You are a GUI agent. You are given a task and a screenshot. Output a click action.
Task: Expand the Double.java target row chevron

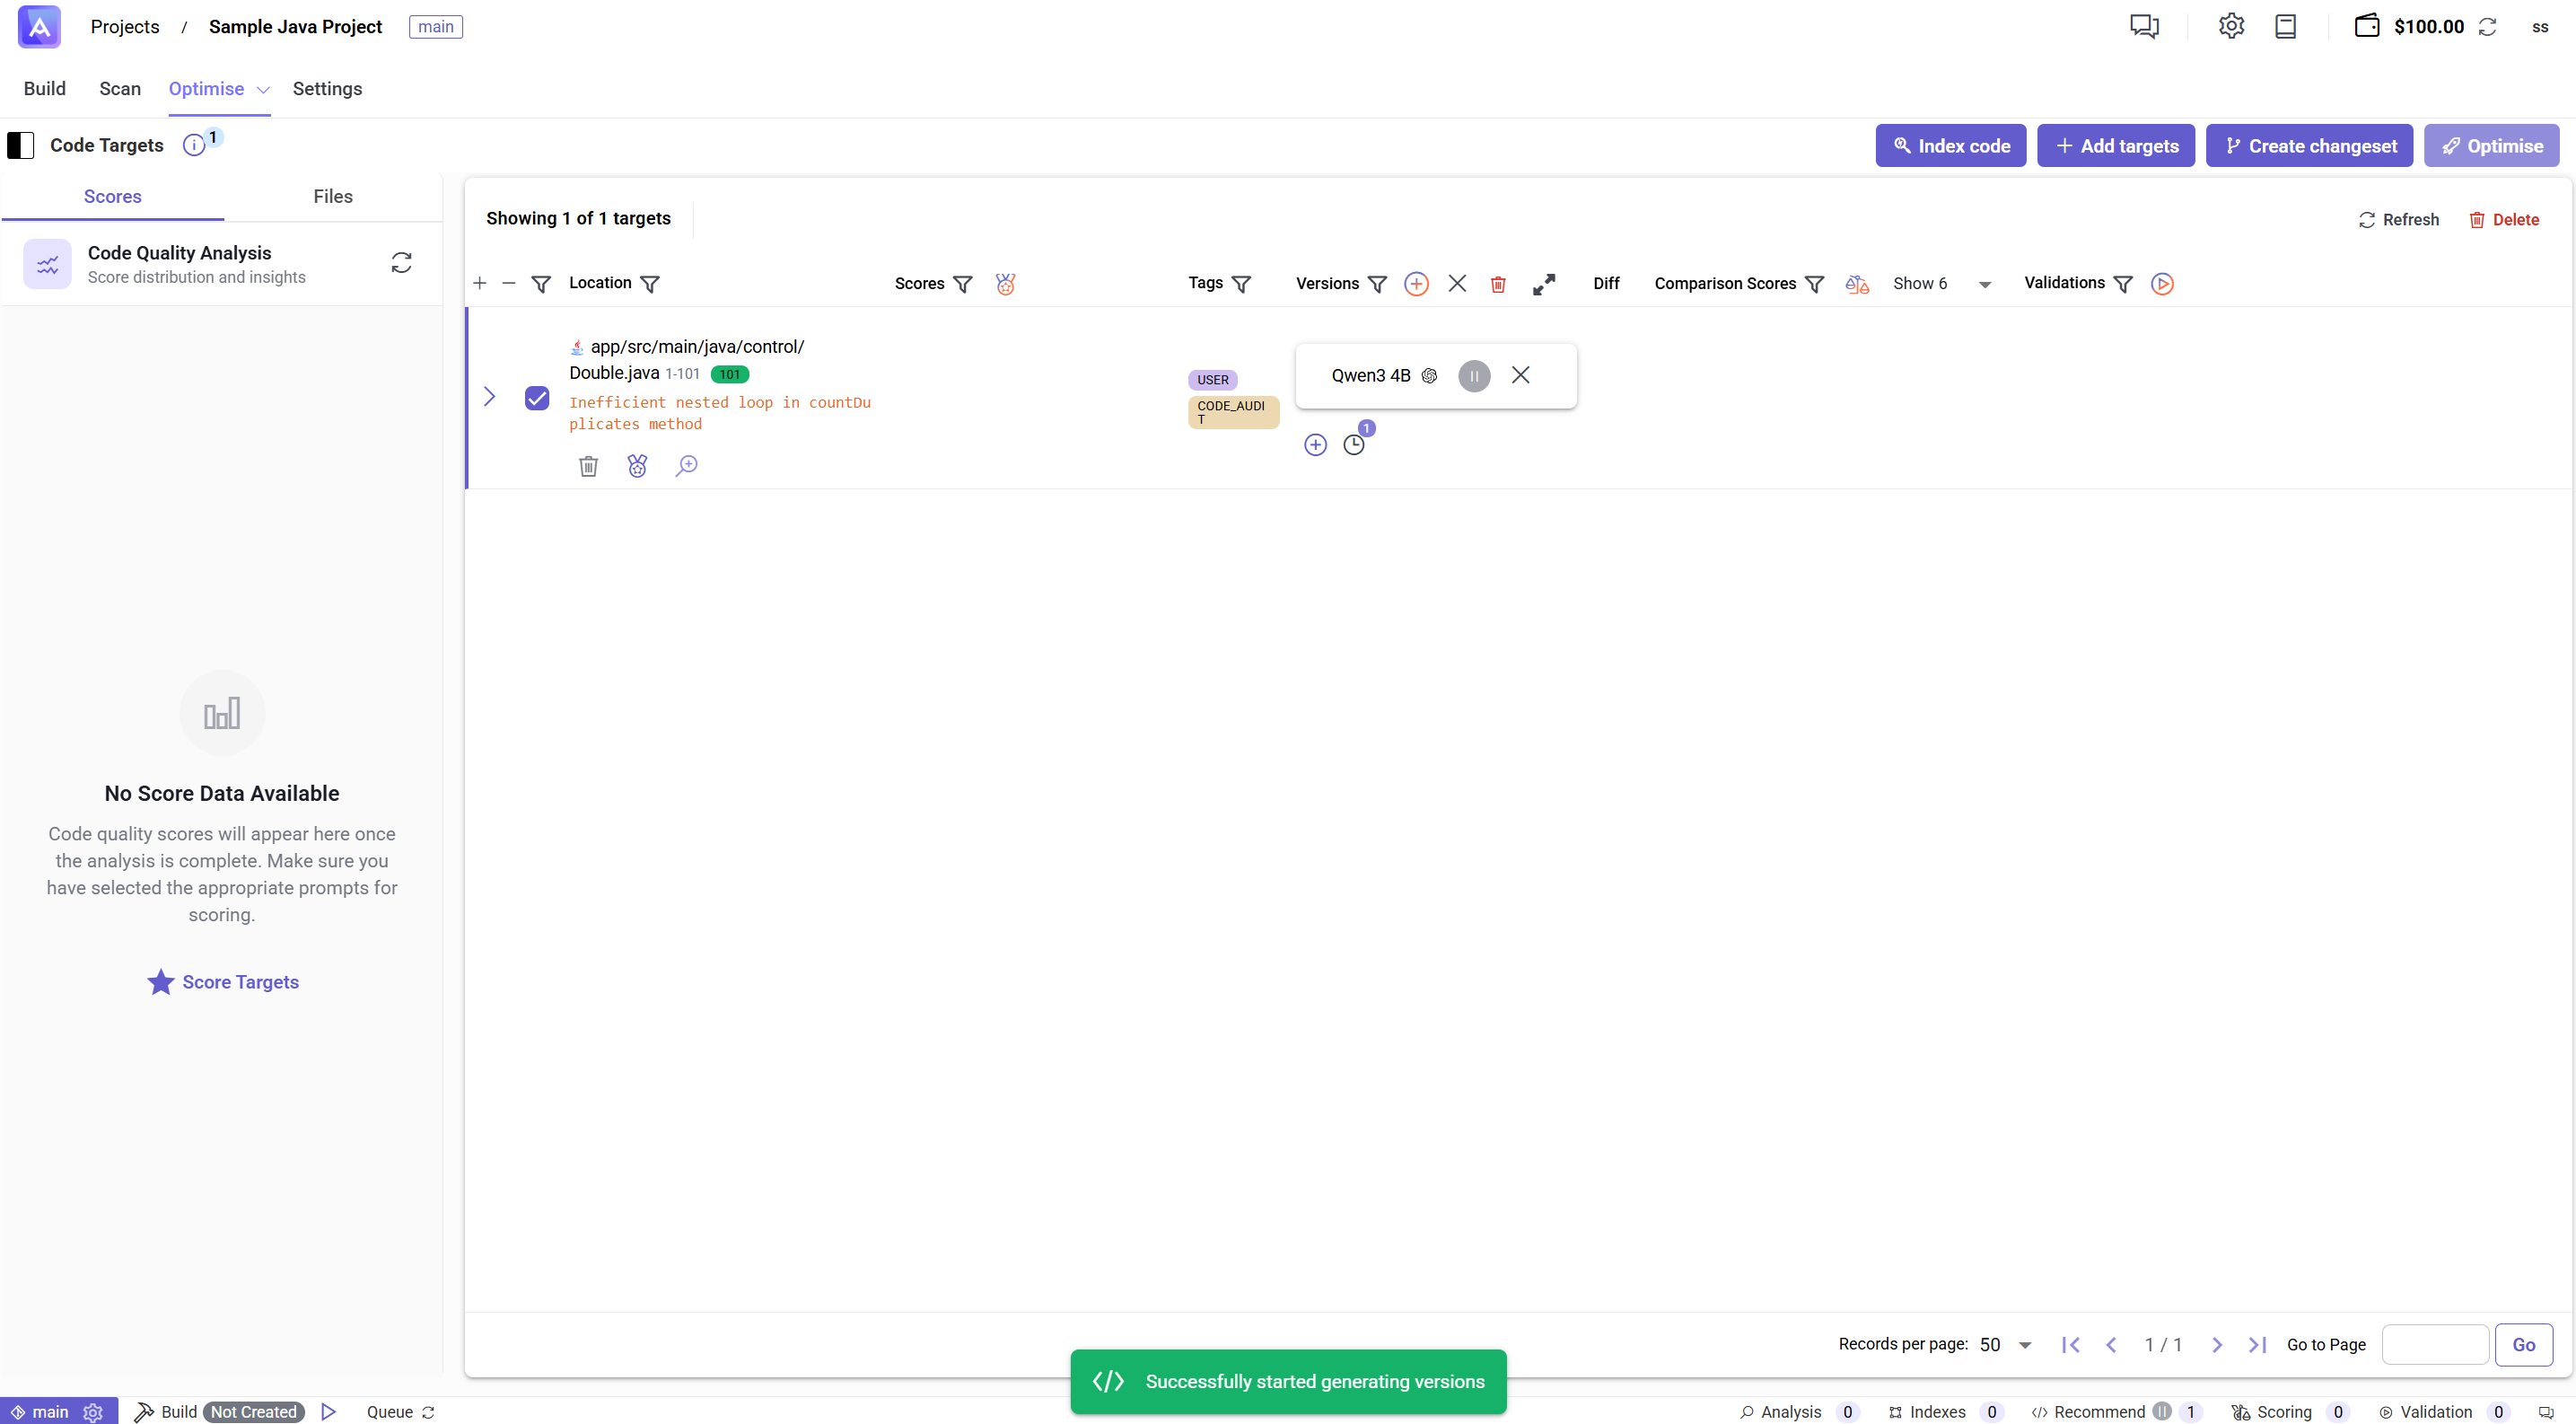[x=489, y=397]
